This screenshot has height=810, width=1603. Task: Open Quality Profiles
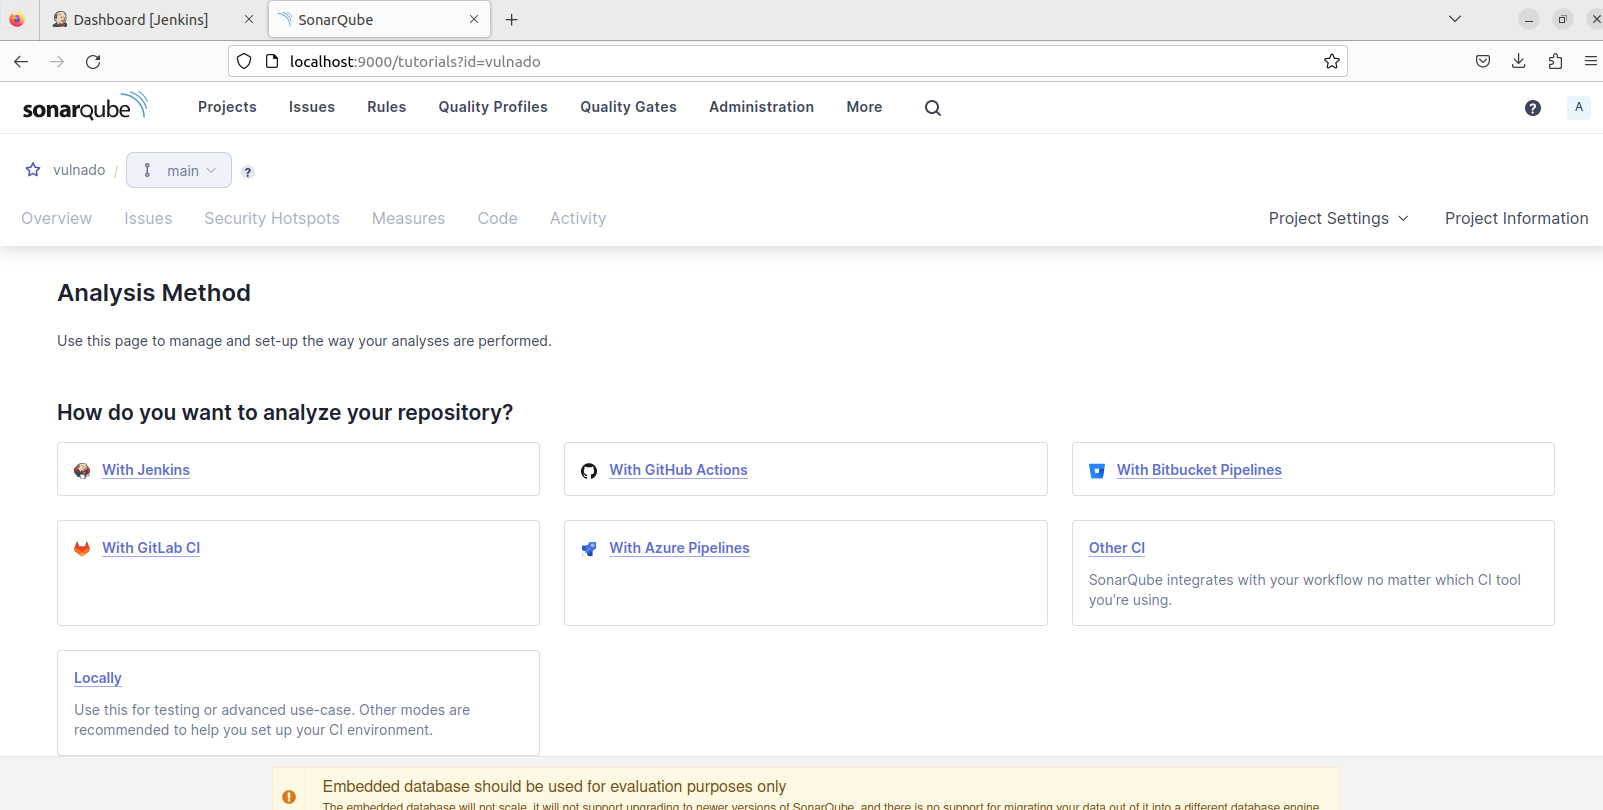493,107
